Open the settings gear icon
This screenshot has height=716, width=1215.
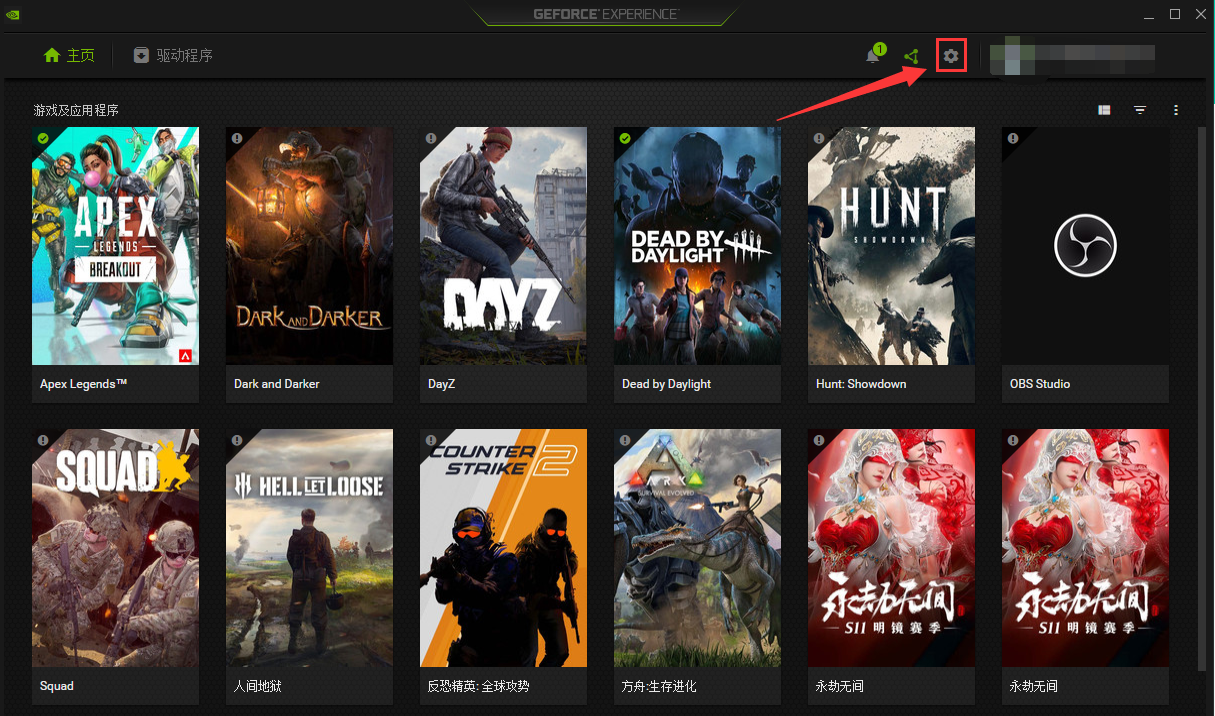coord(951,56)
